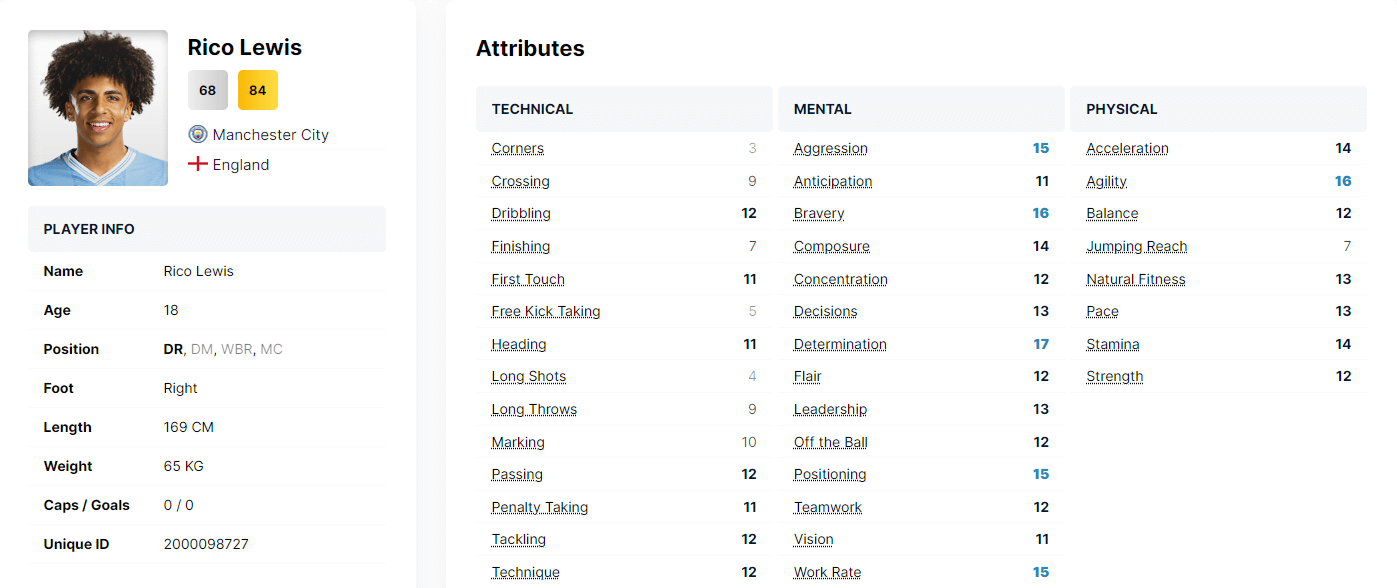Open the England nationality link
This screenshot has width=1397, height=588.
click(x=241, y=165)
